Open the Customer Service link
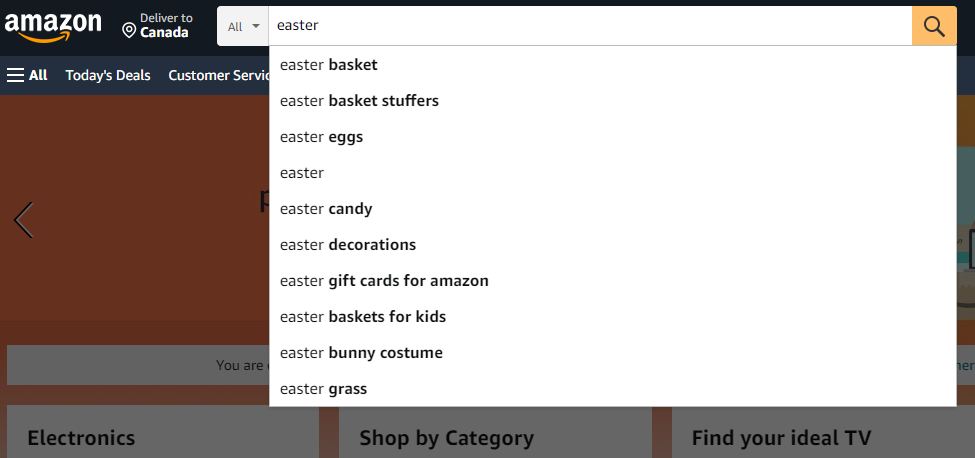Image resolution: width=975 pixels, height=458 pixels. [x=219, y=75]
